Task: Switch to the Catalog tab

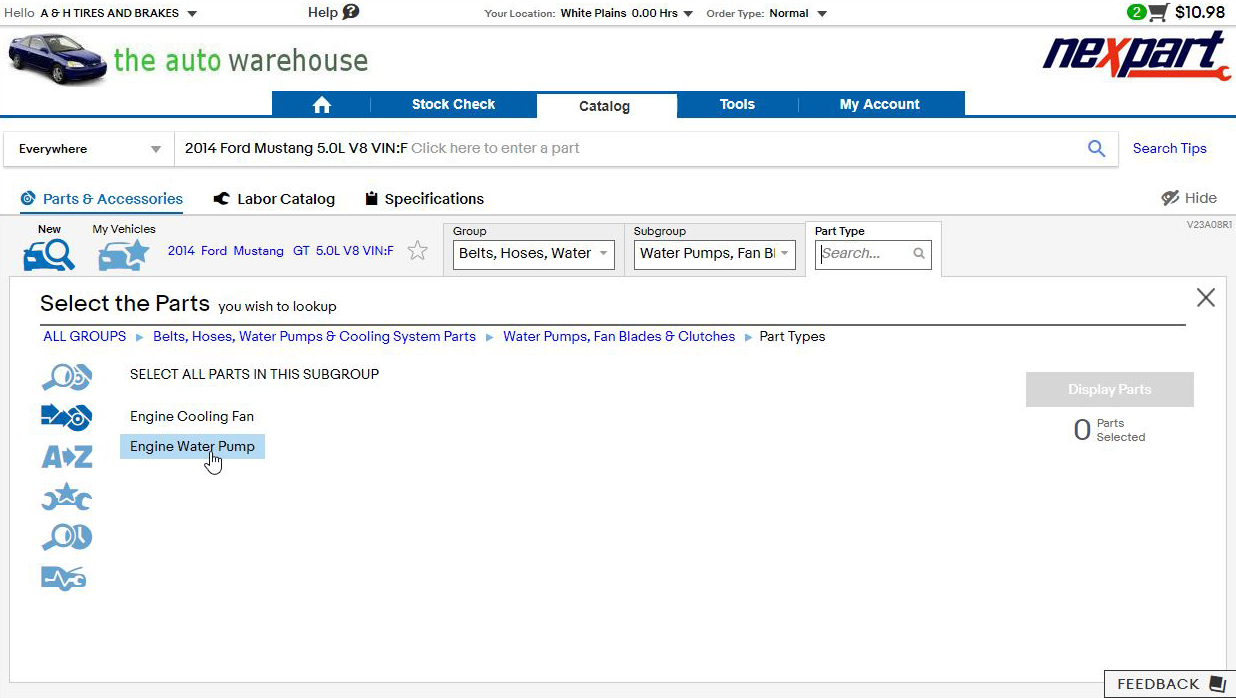Action: click(604, 106)
